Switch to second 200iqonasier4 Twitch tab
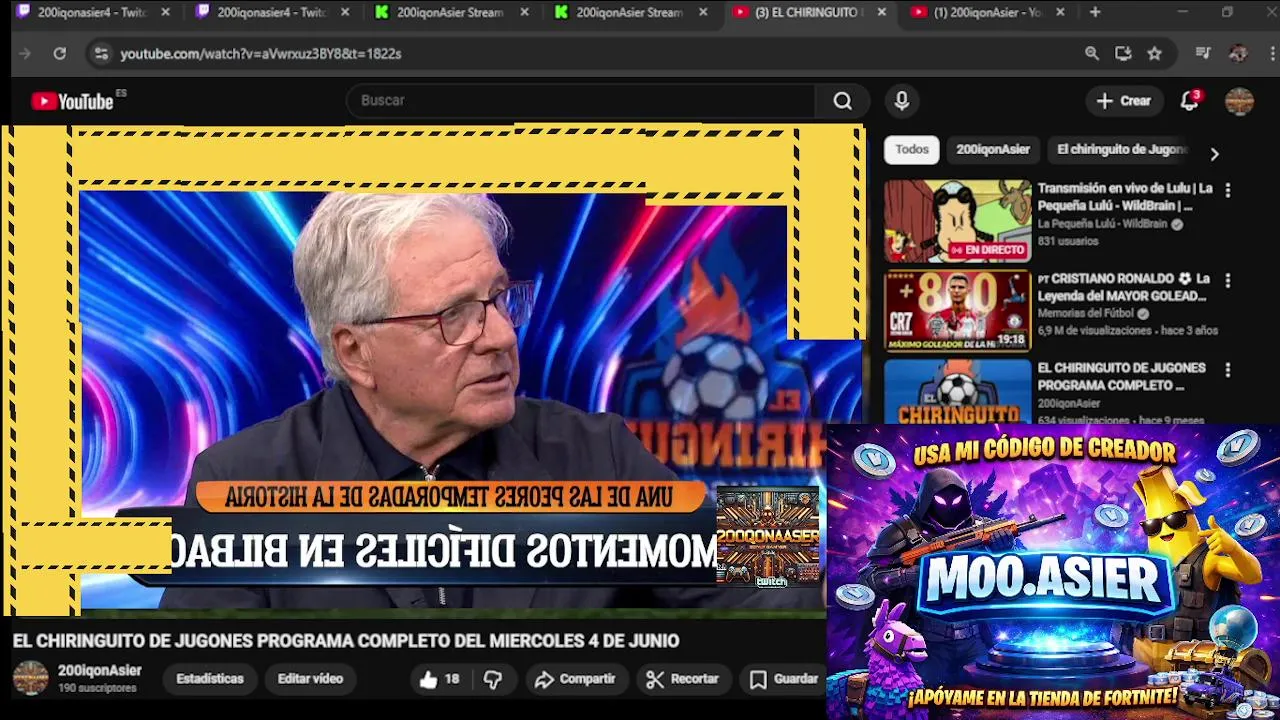Viewport: 1280px width, 720px height. coord(270,12)
